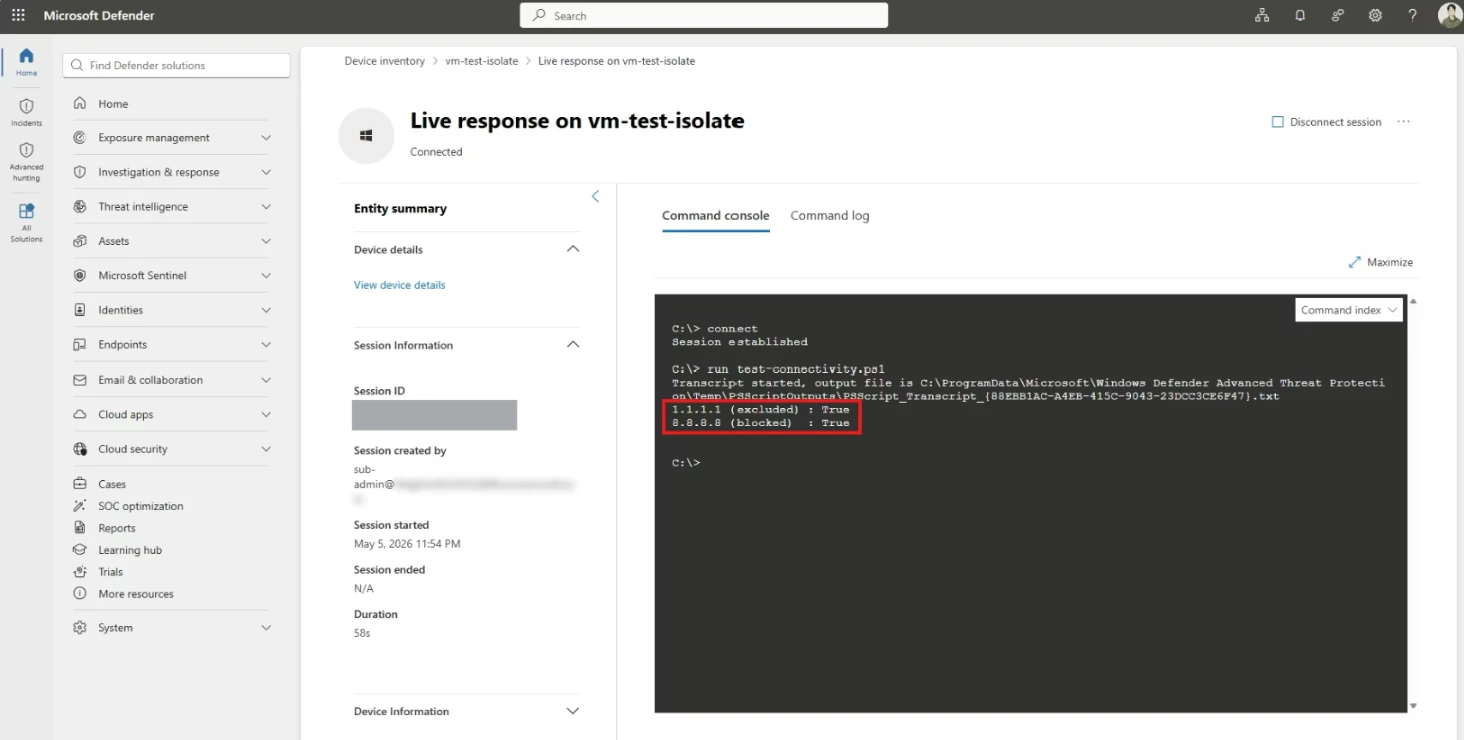
Task: Click the 'Live response on vm-test-isolate' heading
Action: 577,121
